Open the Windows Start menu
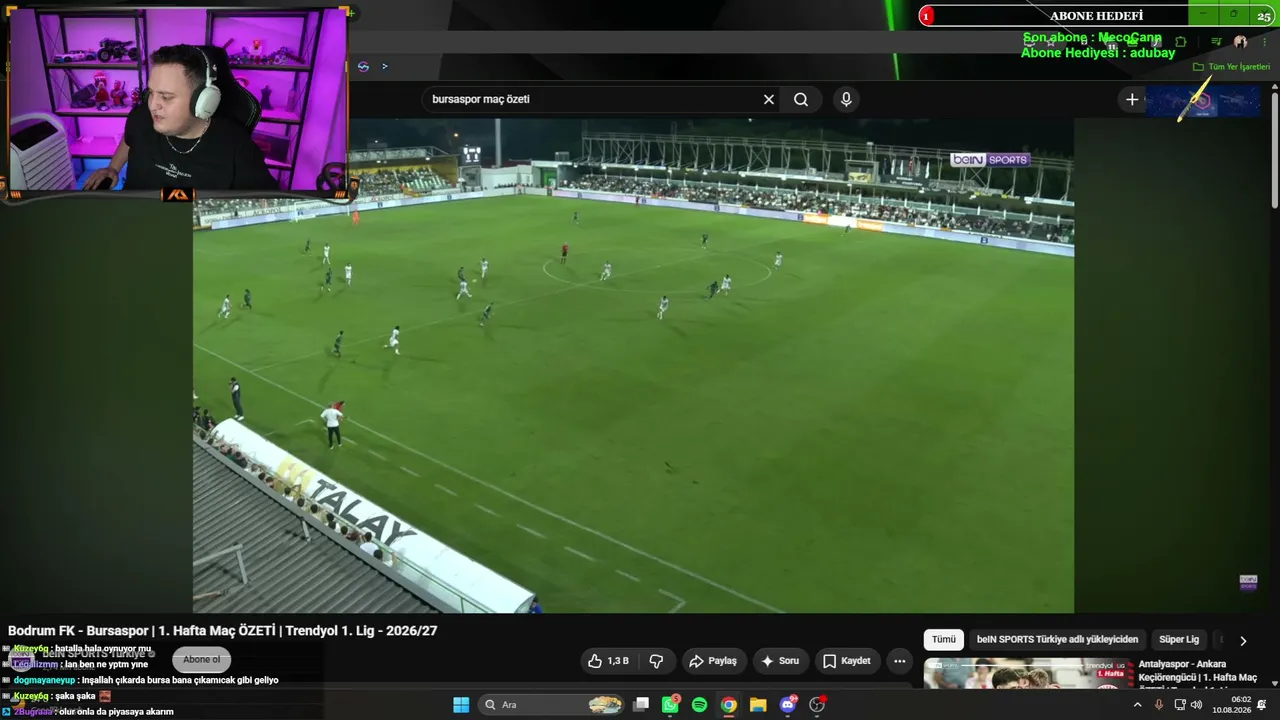Screen dimensions: 1280x720 [x=461, y=705]
